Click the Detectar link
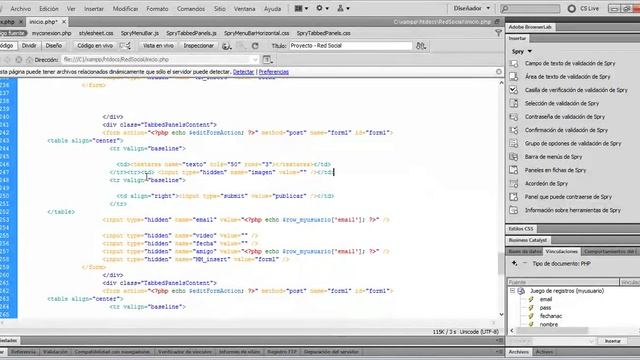The height and width of the screenshot is (360, 640). (243, 72)
